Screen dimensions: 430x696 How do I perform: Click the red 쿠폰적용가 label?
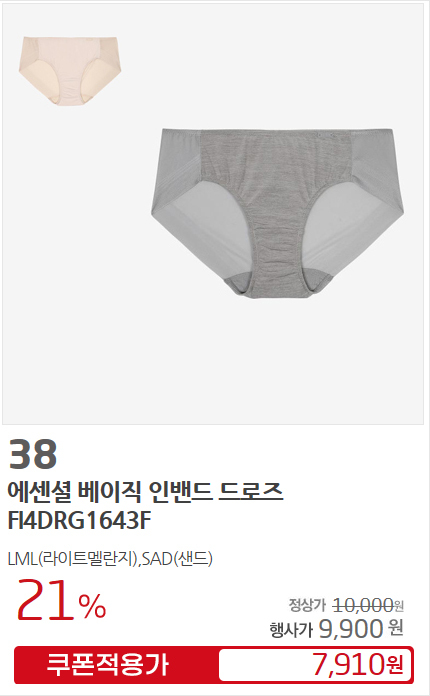point(108,664)
